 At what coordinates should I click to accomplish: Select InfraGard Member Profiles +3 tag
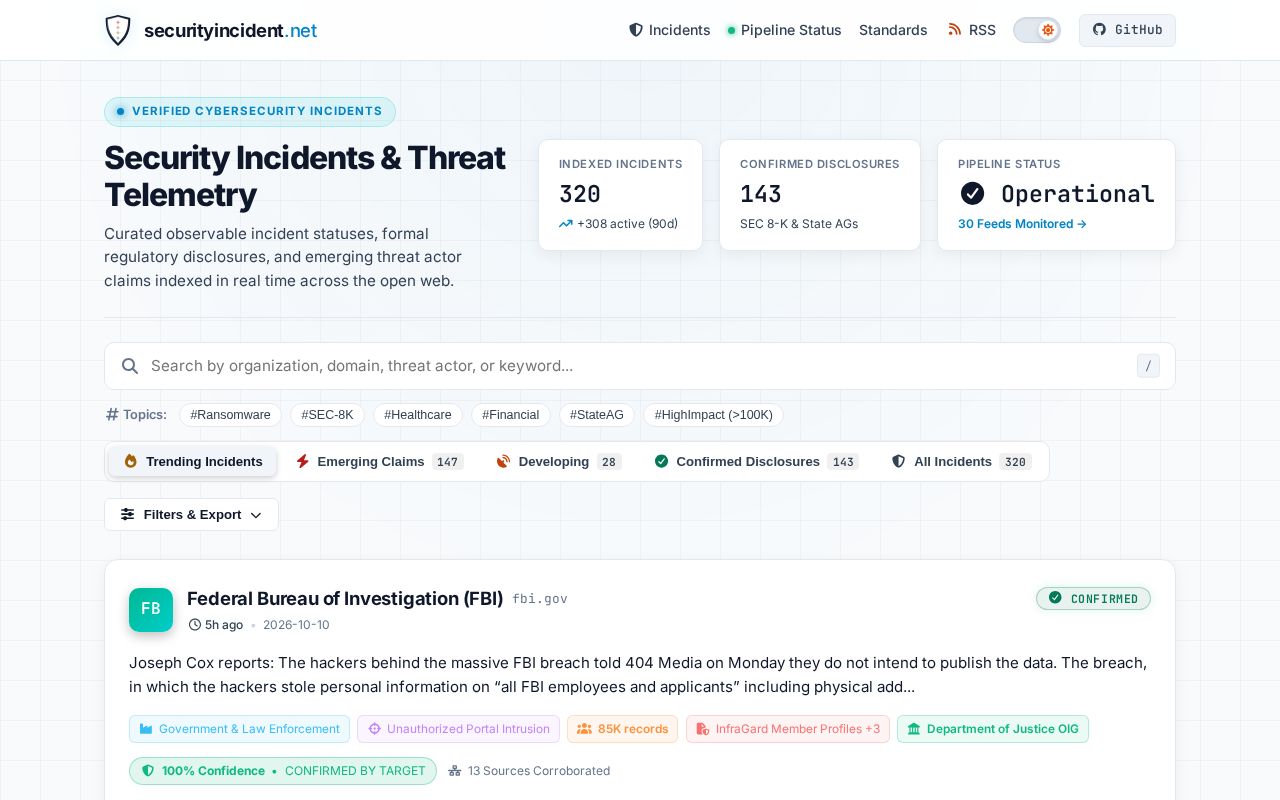tap(787, 729)
